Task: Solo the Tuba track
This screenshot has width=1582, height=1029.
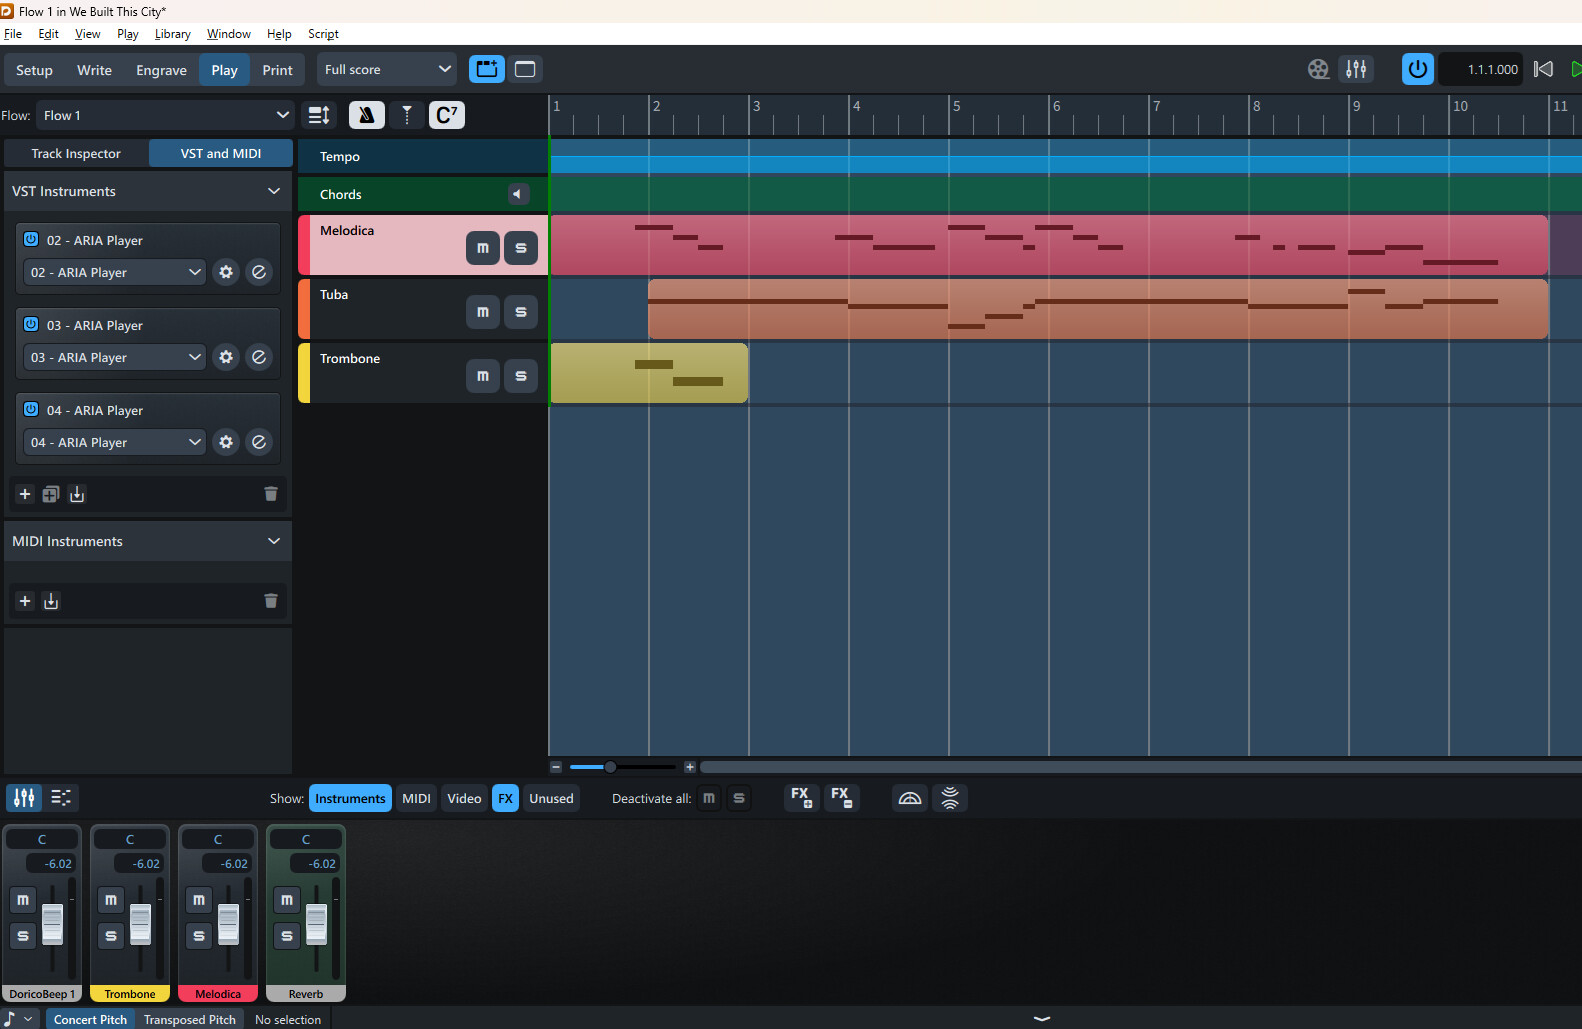Action: [521, 312]
